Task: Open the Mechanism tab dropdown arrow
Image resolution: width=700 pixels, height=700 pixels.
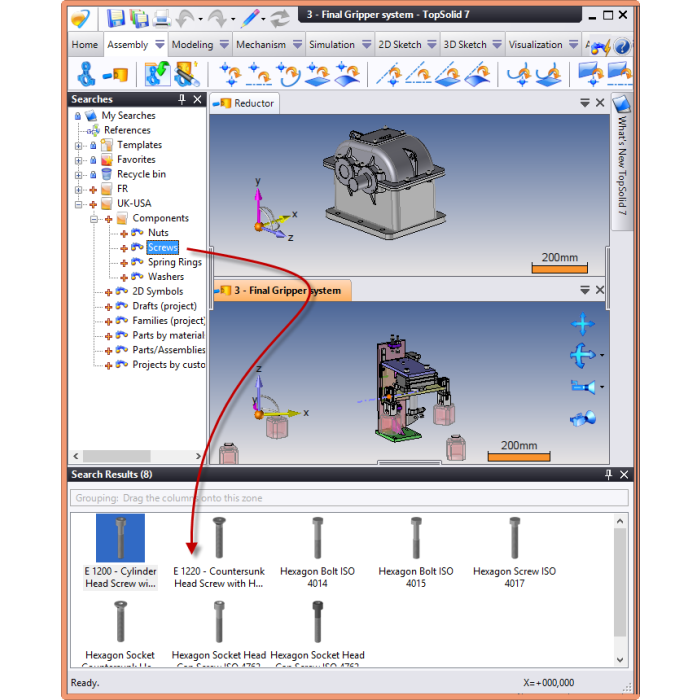Action: (x=297, y=44)
